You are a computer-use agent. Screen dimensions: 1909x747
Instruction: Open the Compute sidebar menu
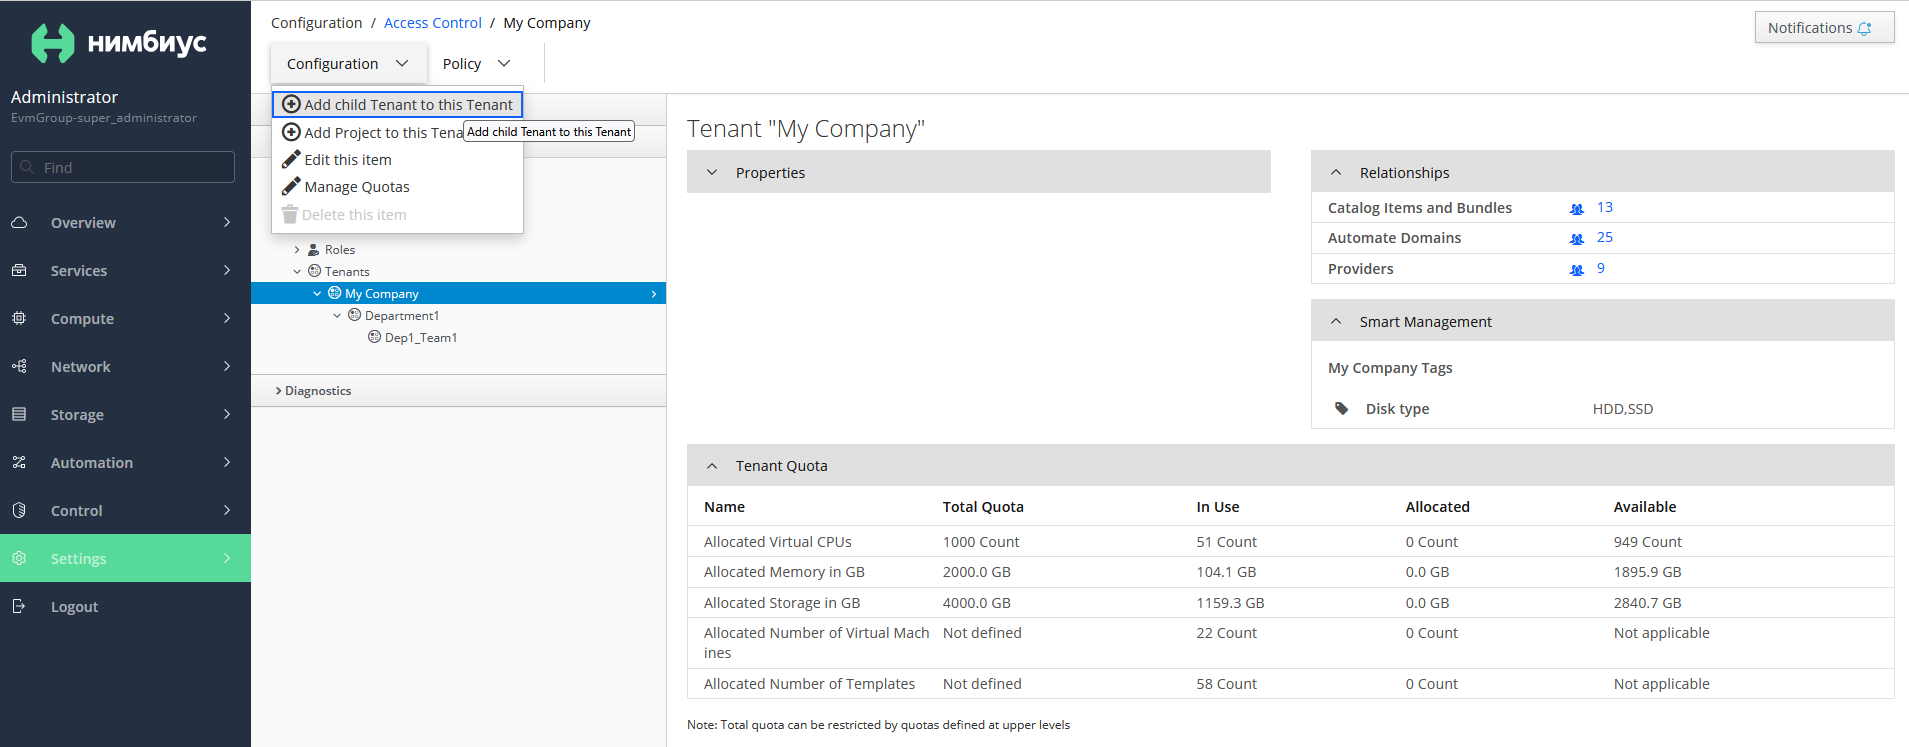tap(125, 318)
